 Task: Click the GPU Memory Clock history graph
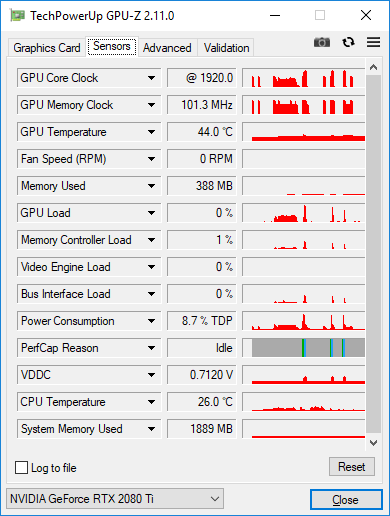304,105
